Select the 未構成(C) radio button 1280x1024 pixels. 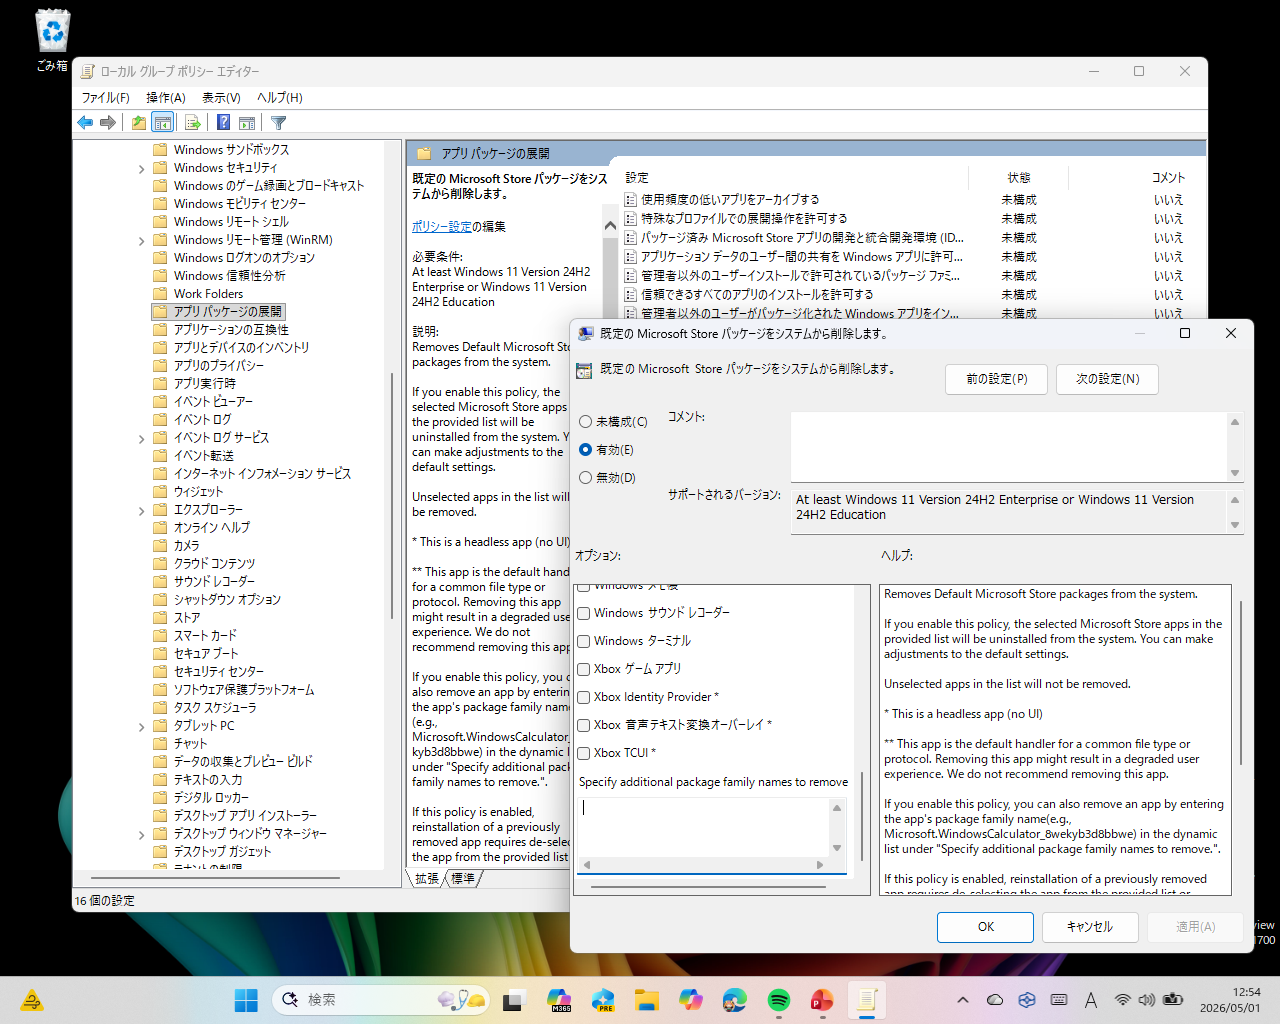[586, 422]
